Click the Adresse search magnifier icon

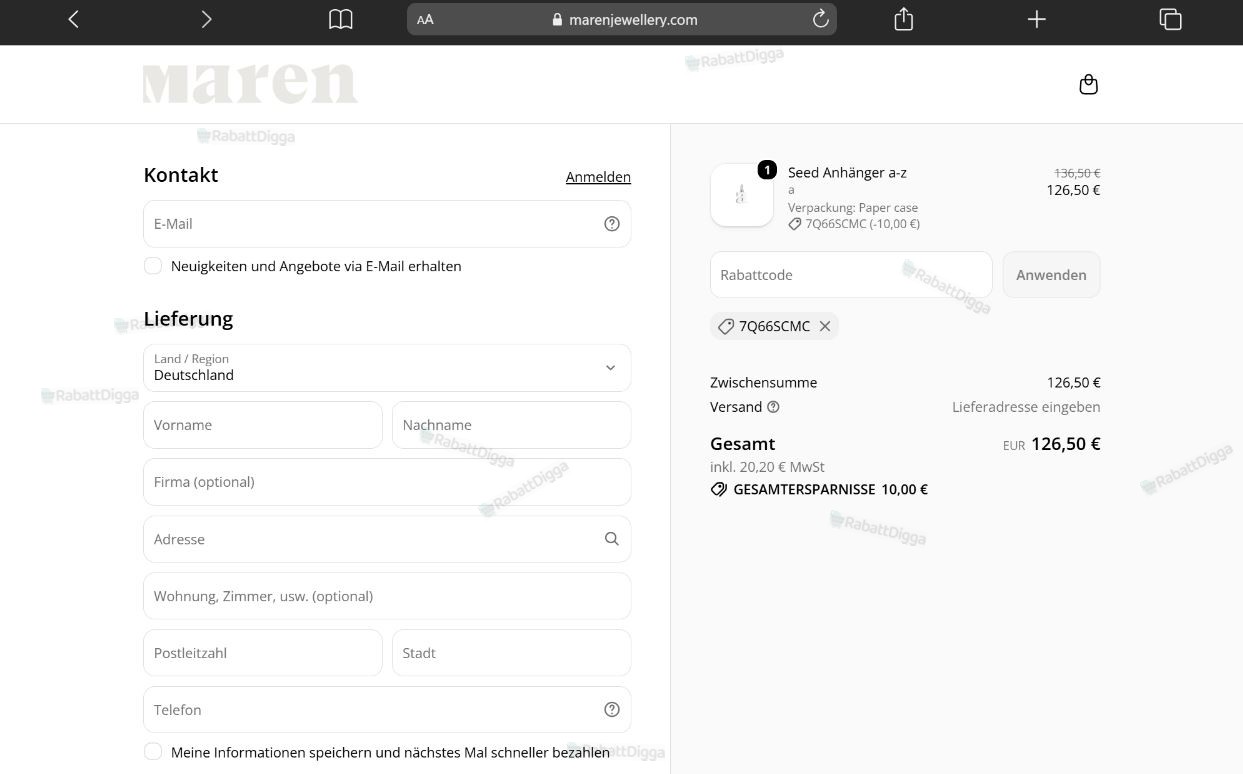pos(612,539)
